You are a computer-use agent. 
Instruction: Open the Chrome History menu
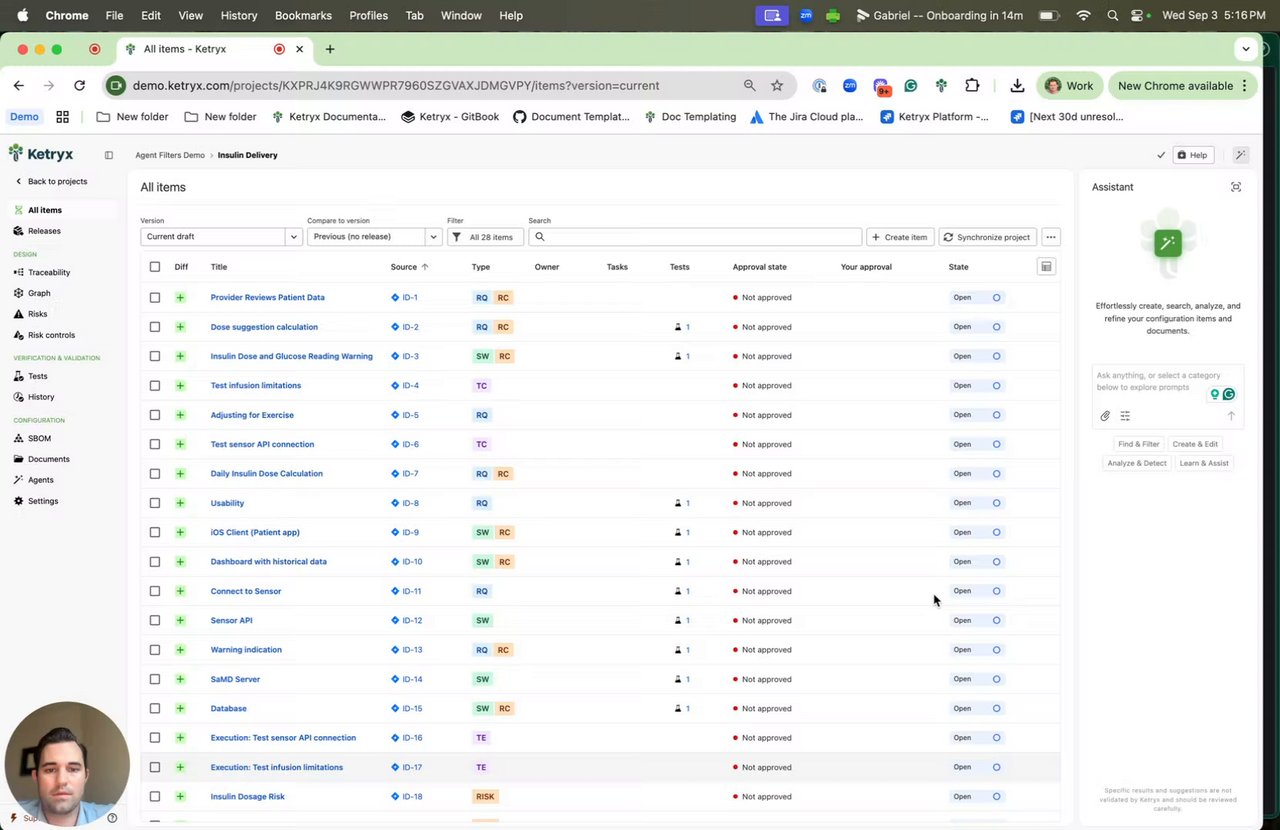click(238, 15)
